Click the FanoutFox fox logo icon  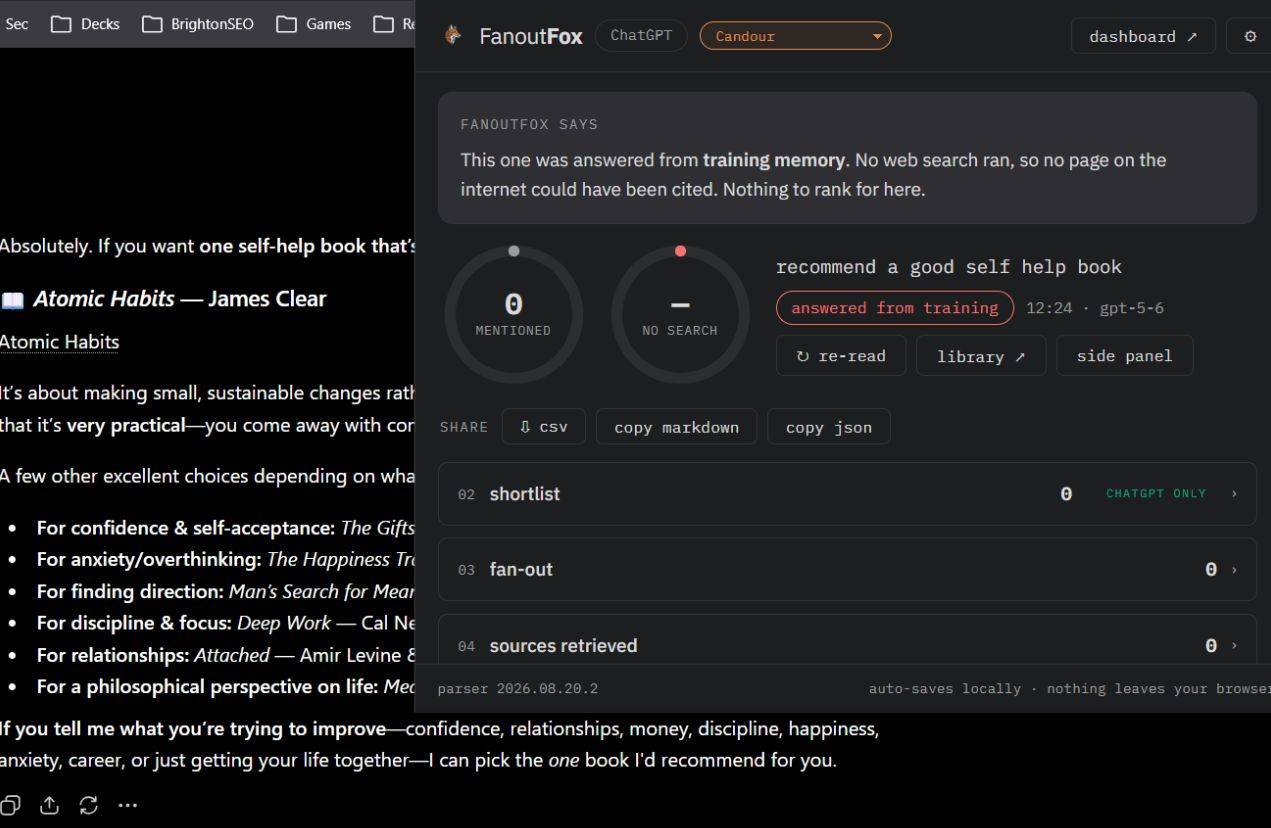[454, 35]
